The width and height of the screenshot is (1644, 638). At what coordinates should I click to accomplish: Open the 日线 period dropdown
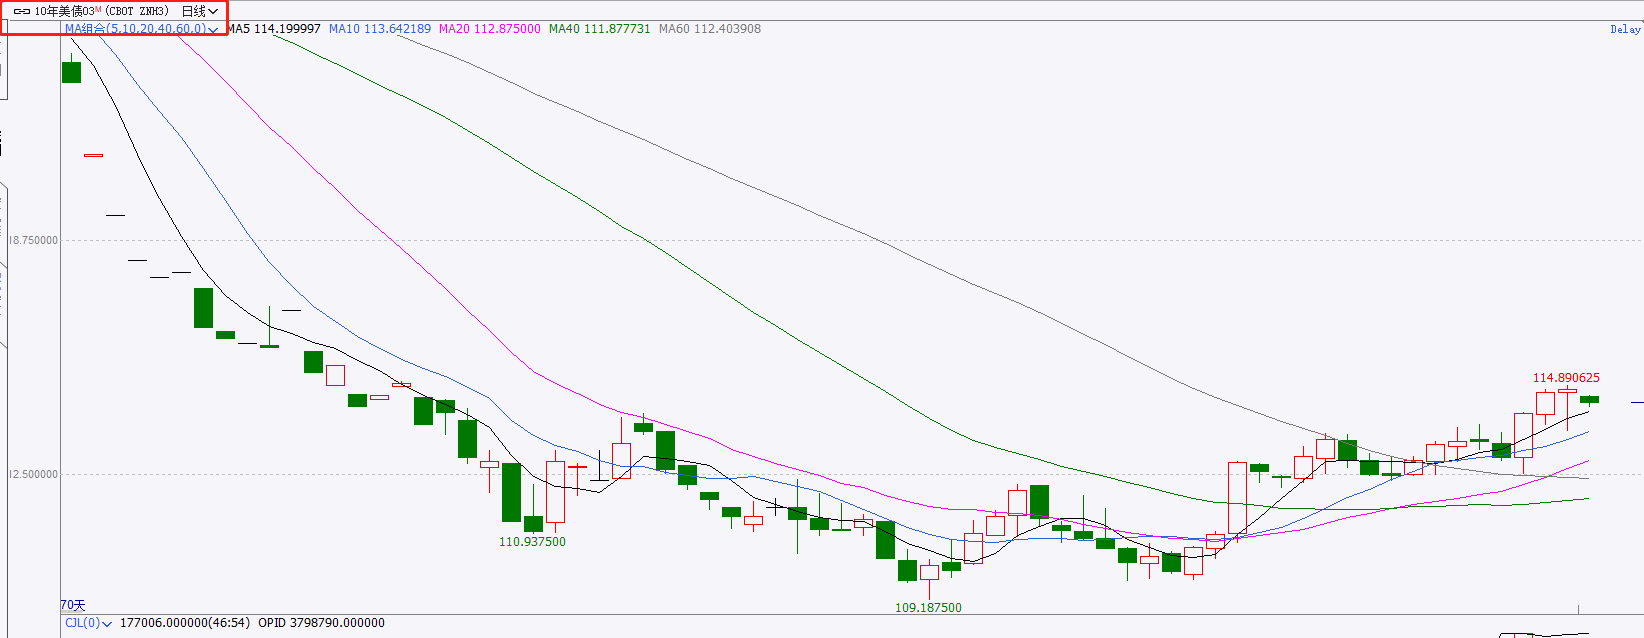[x=200, y=11]
